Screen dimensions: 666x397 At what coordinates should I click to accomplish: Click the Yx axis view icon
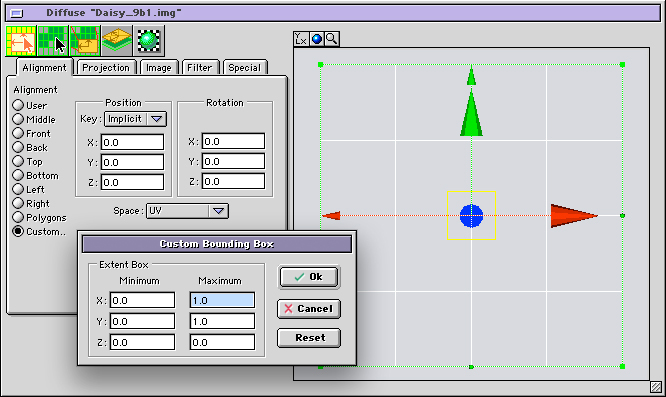click(301, 39)
